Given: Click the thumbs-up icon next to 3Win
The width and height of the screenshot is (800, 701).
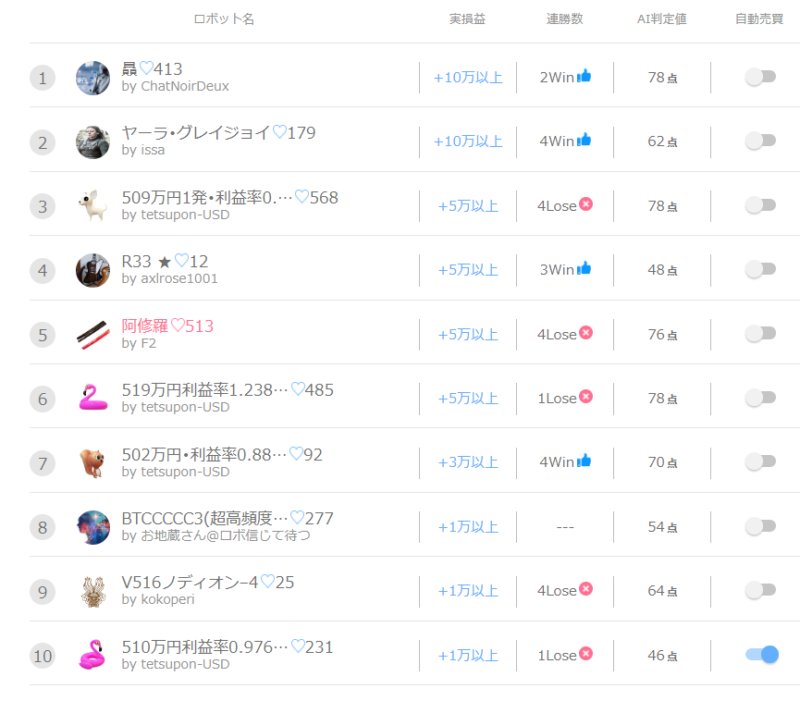Looking at the screenshot, I should point(584,268).
